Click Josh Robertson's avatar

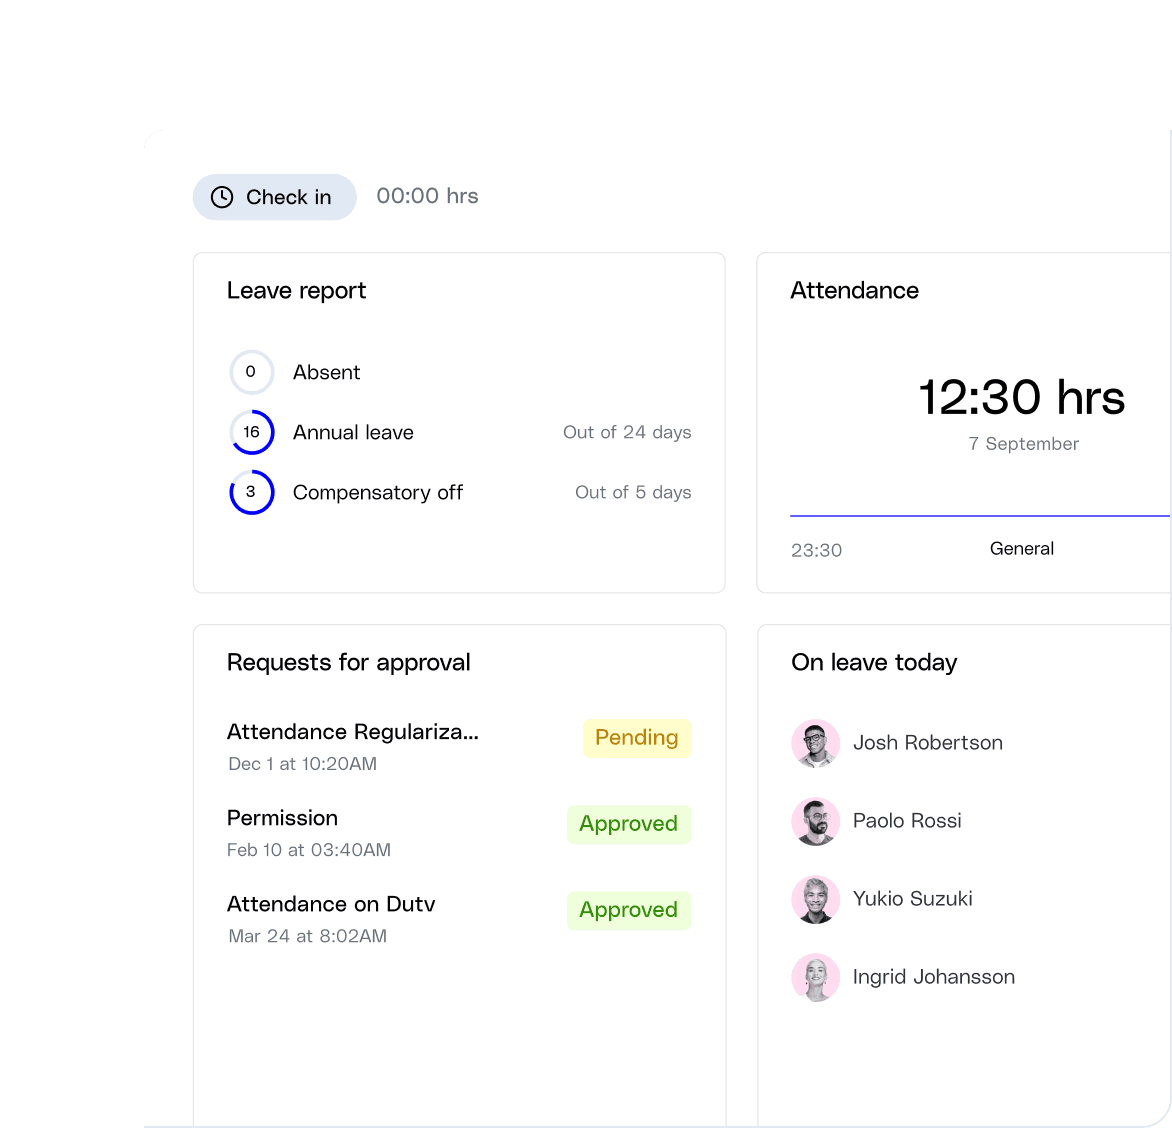click(815, 744)
